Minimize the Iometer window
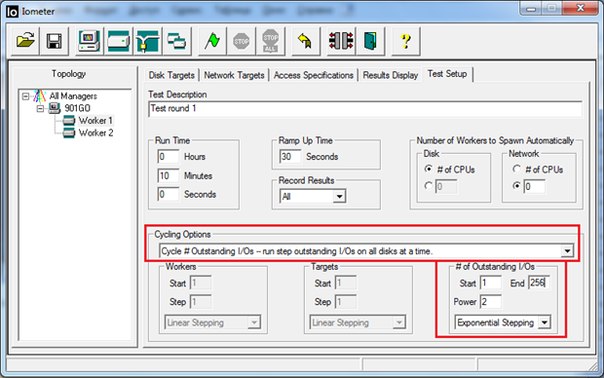This screenshot has width=604, height=378. pyautogui.click(x=531, y=8)
